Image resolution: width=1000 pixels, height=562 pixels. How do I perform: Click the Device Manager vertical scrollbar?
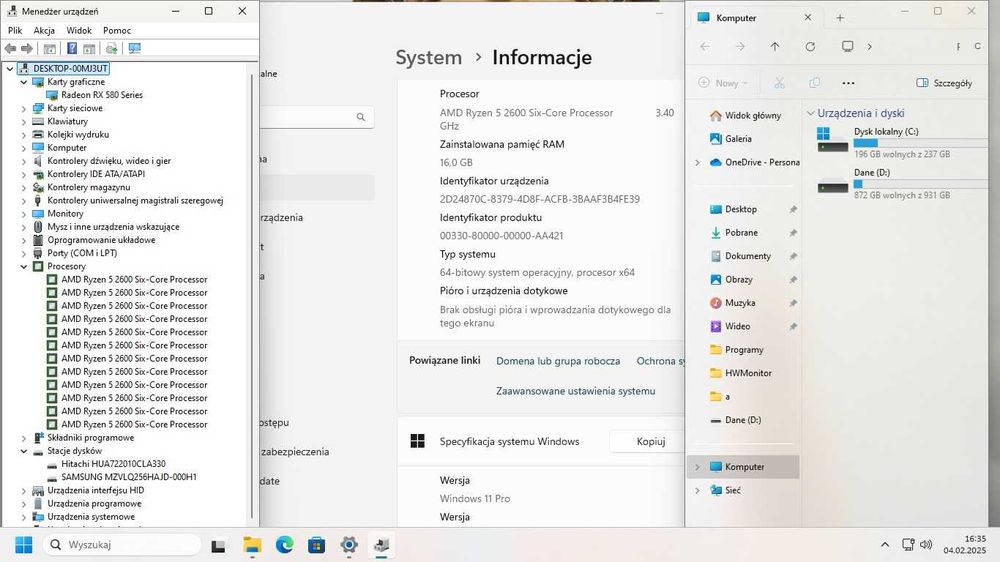(253, 296)
